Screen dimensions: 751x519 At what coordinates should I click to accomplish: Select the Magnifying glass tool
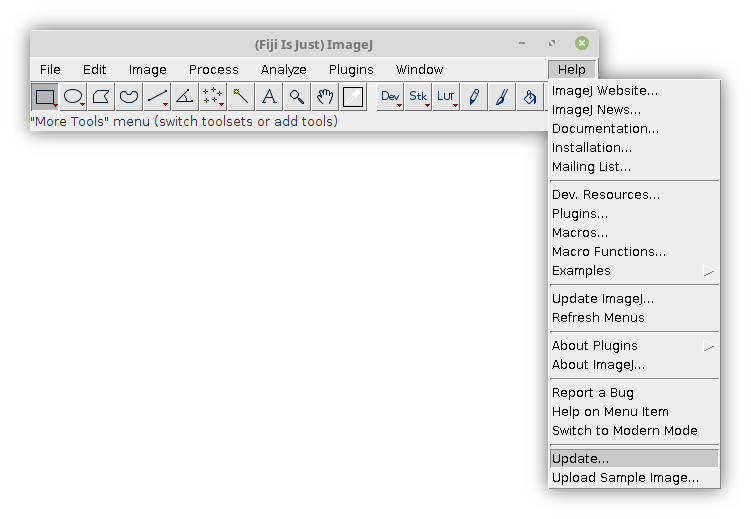pyautogui.click(x=296, y=97)
